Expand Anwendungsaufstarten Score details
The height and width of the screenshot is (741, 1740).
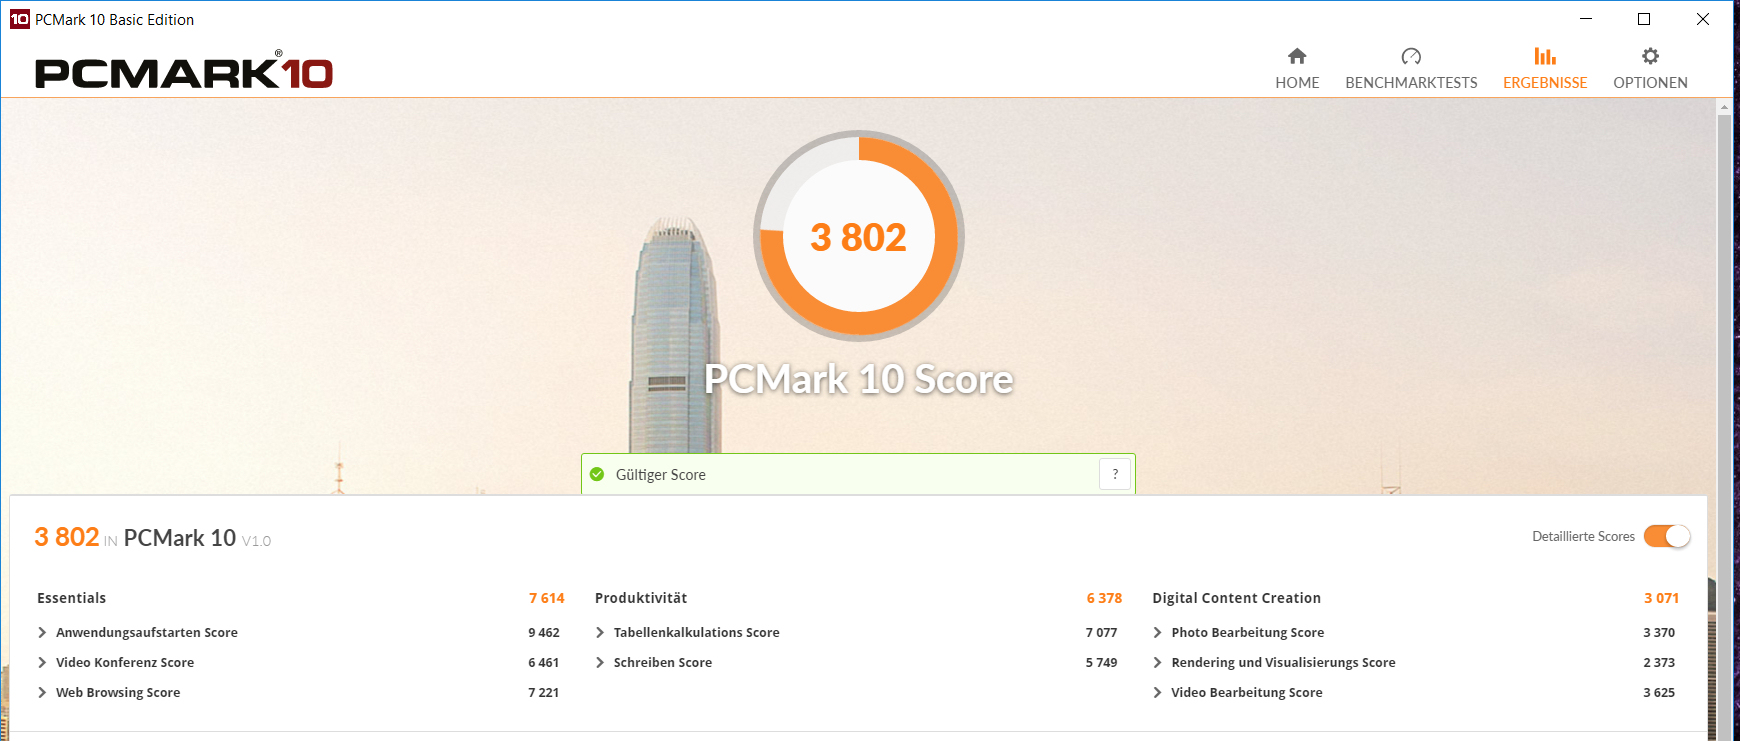42,632
